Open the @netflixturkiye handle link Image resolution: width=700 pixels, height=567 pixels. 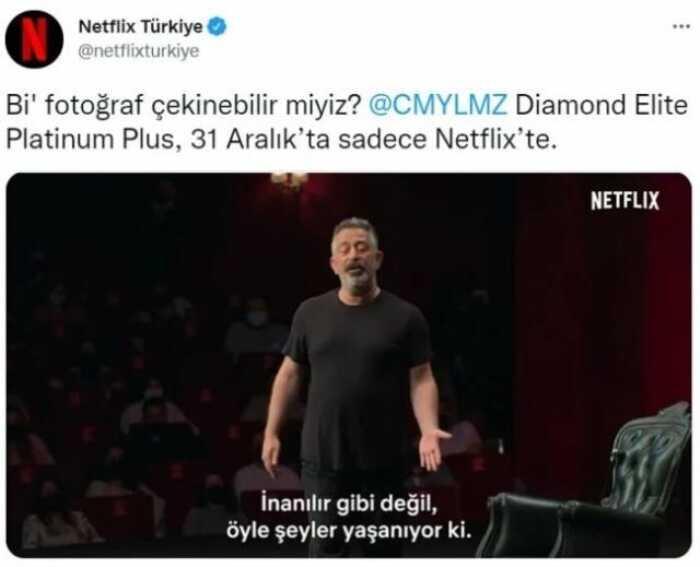pyautogui.click(x=139, y=51)
